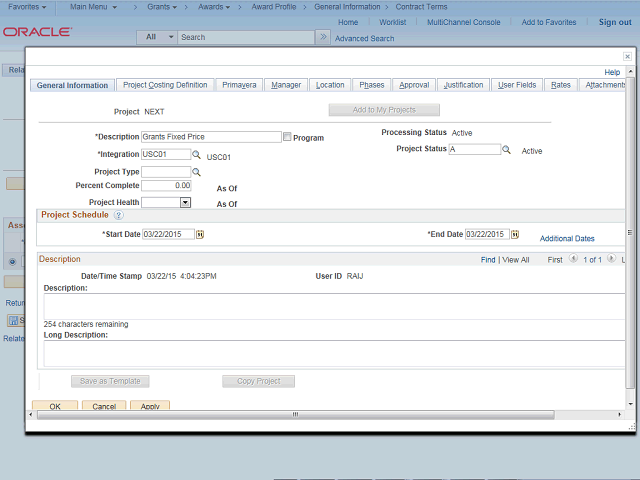Image resolution: width=640 pixels, height=480 pixels.
Task: Tick the Program checkbox
Action: coord(287,137)
